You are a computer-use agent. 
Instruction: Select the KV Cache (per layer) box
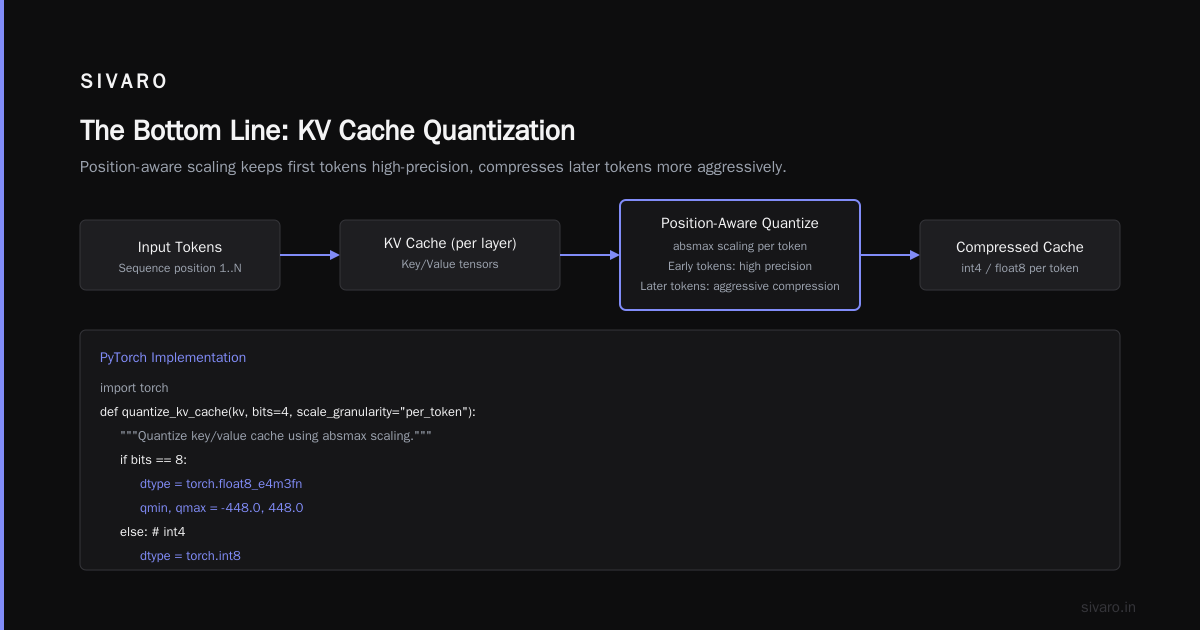coord(450,255)
